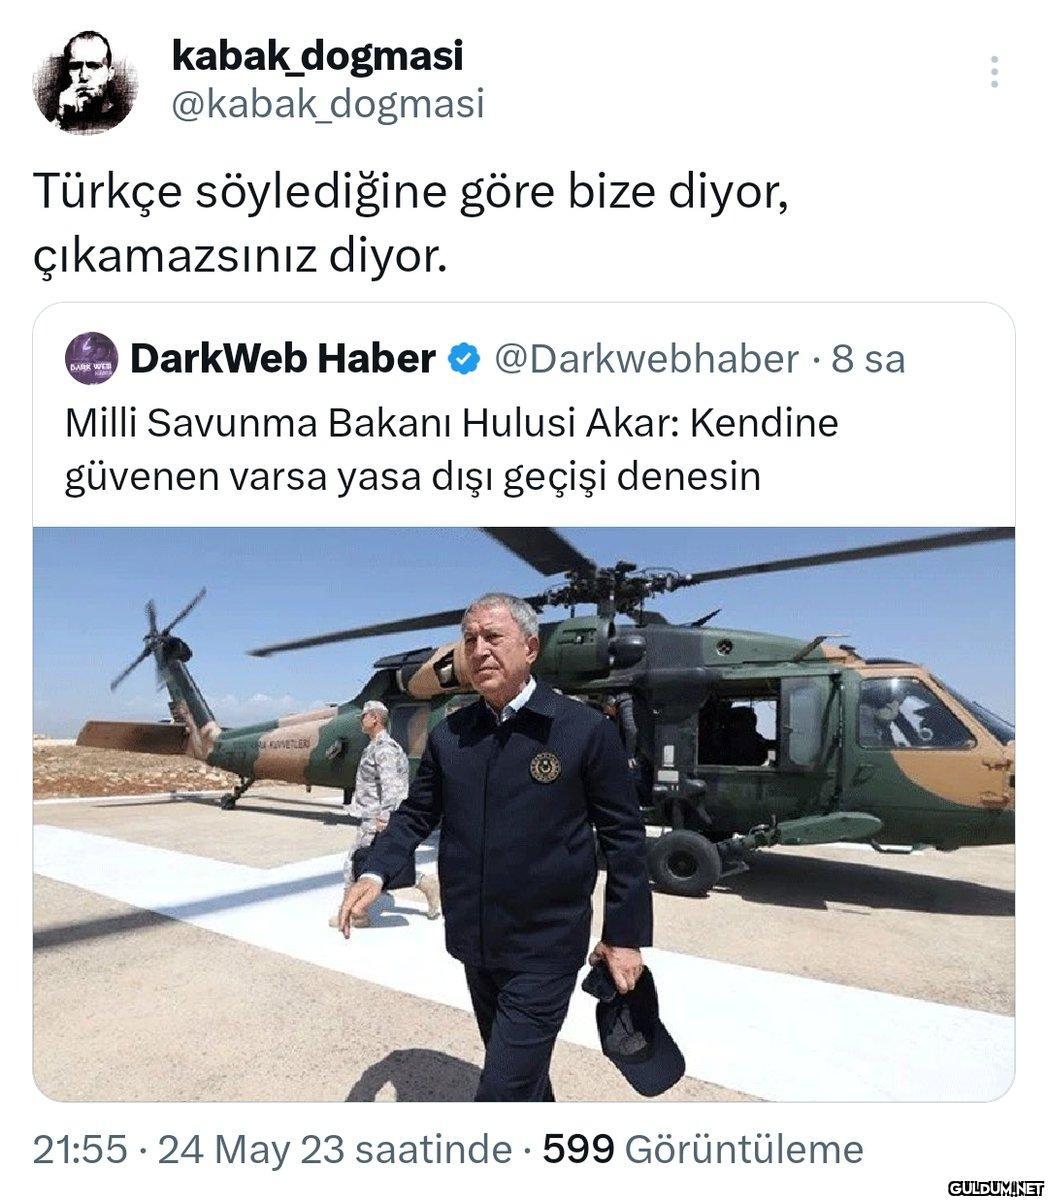The width and height of the screenshot is (1048, 1200).
Task: Open the DarkWeb Haber account name
Action: click(x=283, y=358)
